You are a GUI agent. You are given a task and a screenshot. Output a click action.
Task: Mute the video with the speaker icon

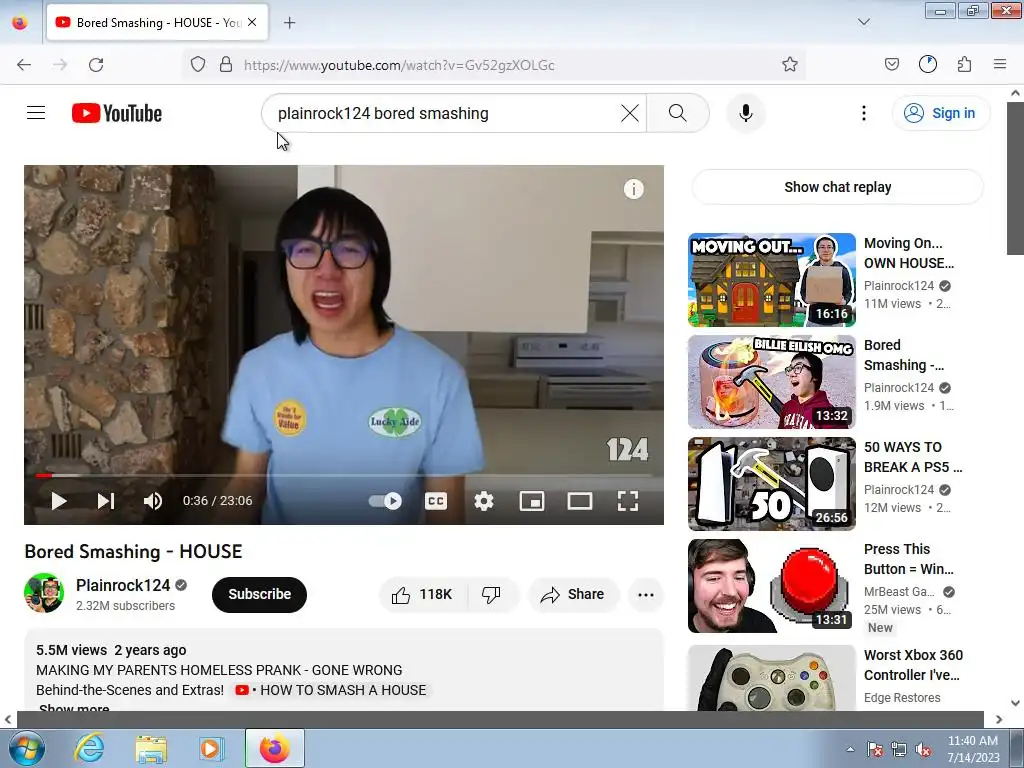(153, 501)
